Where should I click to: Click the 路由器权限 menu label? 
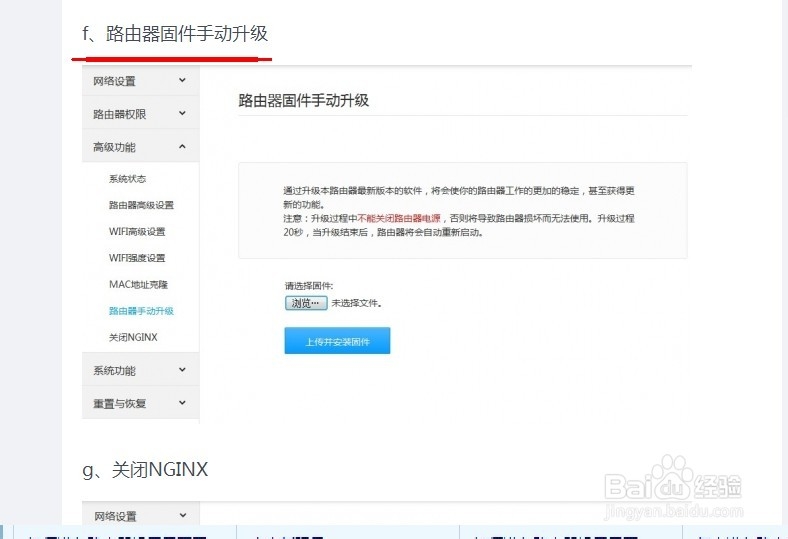coord(120,114)
